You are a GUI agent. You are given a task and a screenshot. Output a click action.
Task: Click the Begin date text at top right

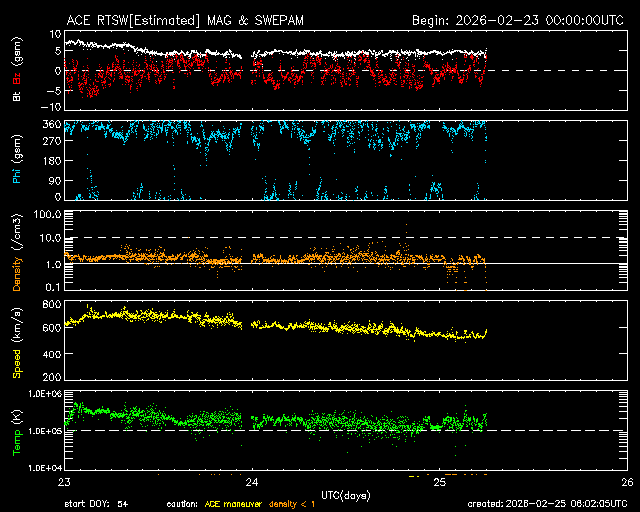(518, 20)
